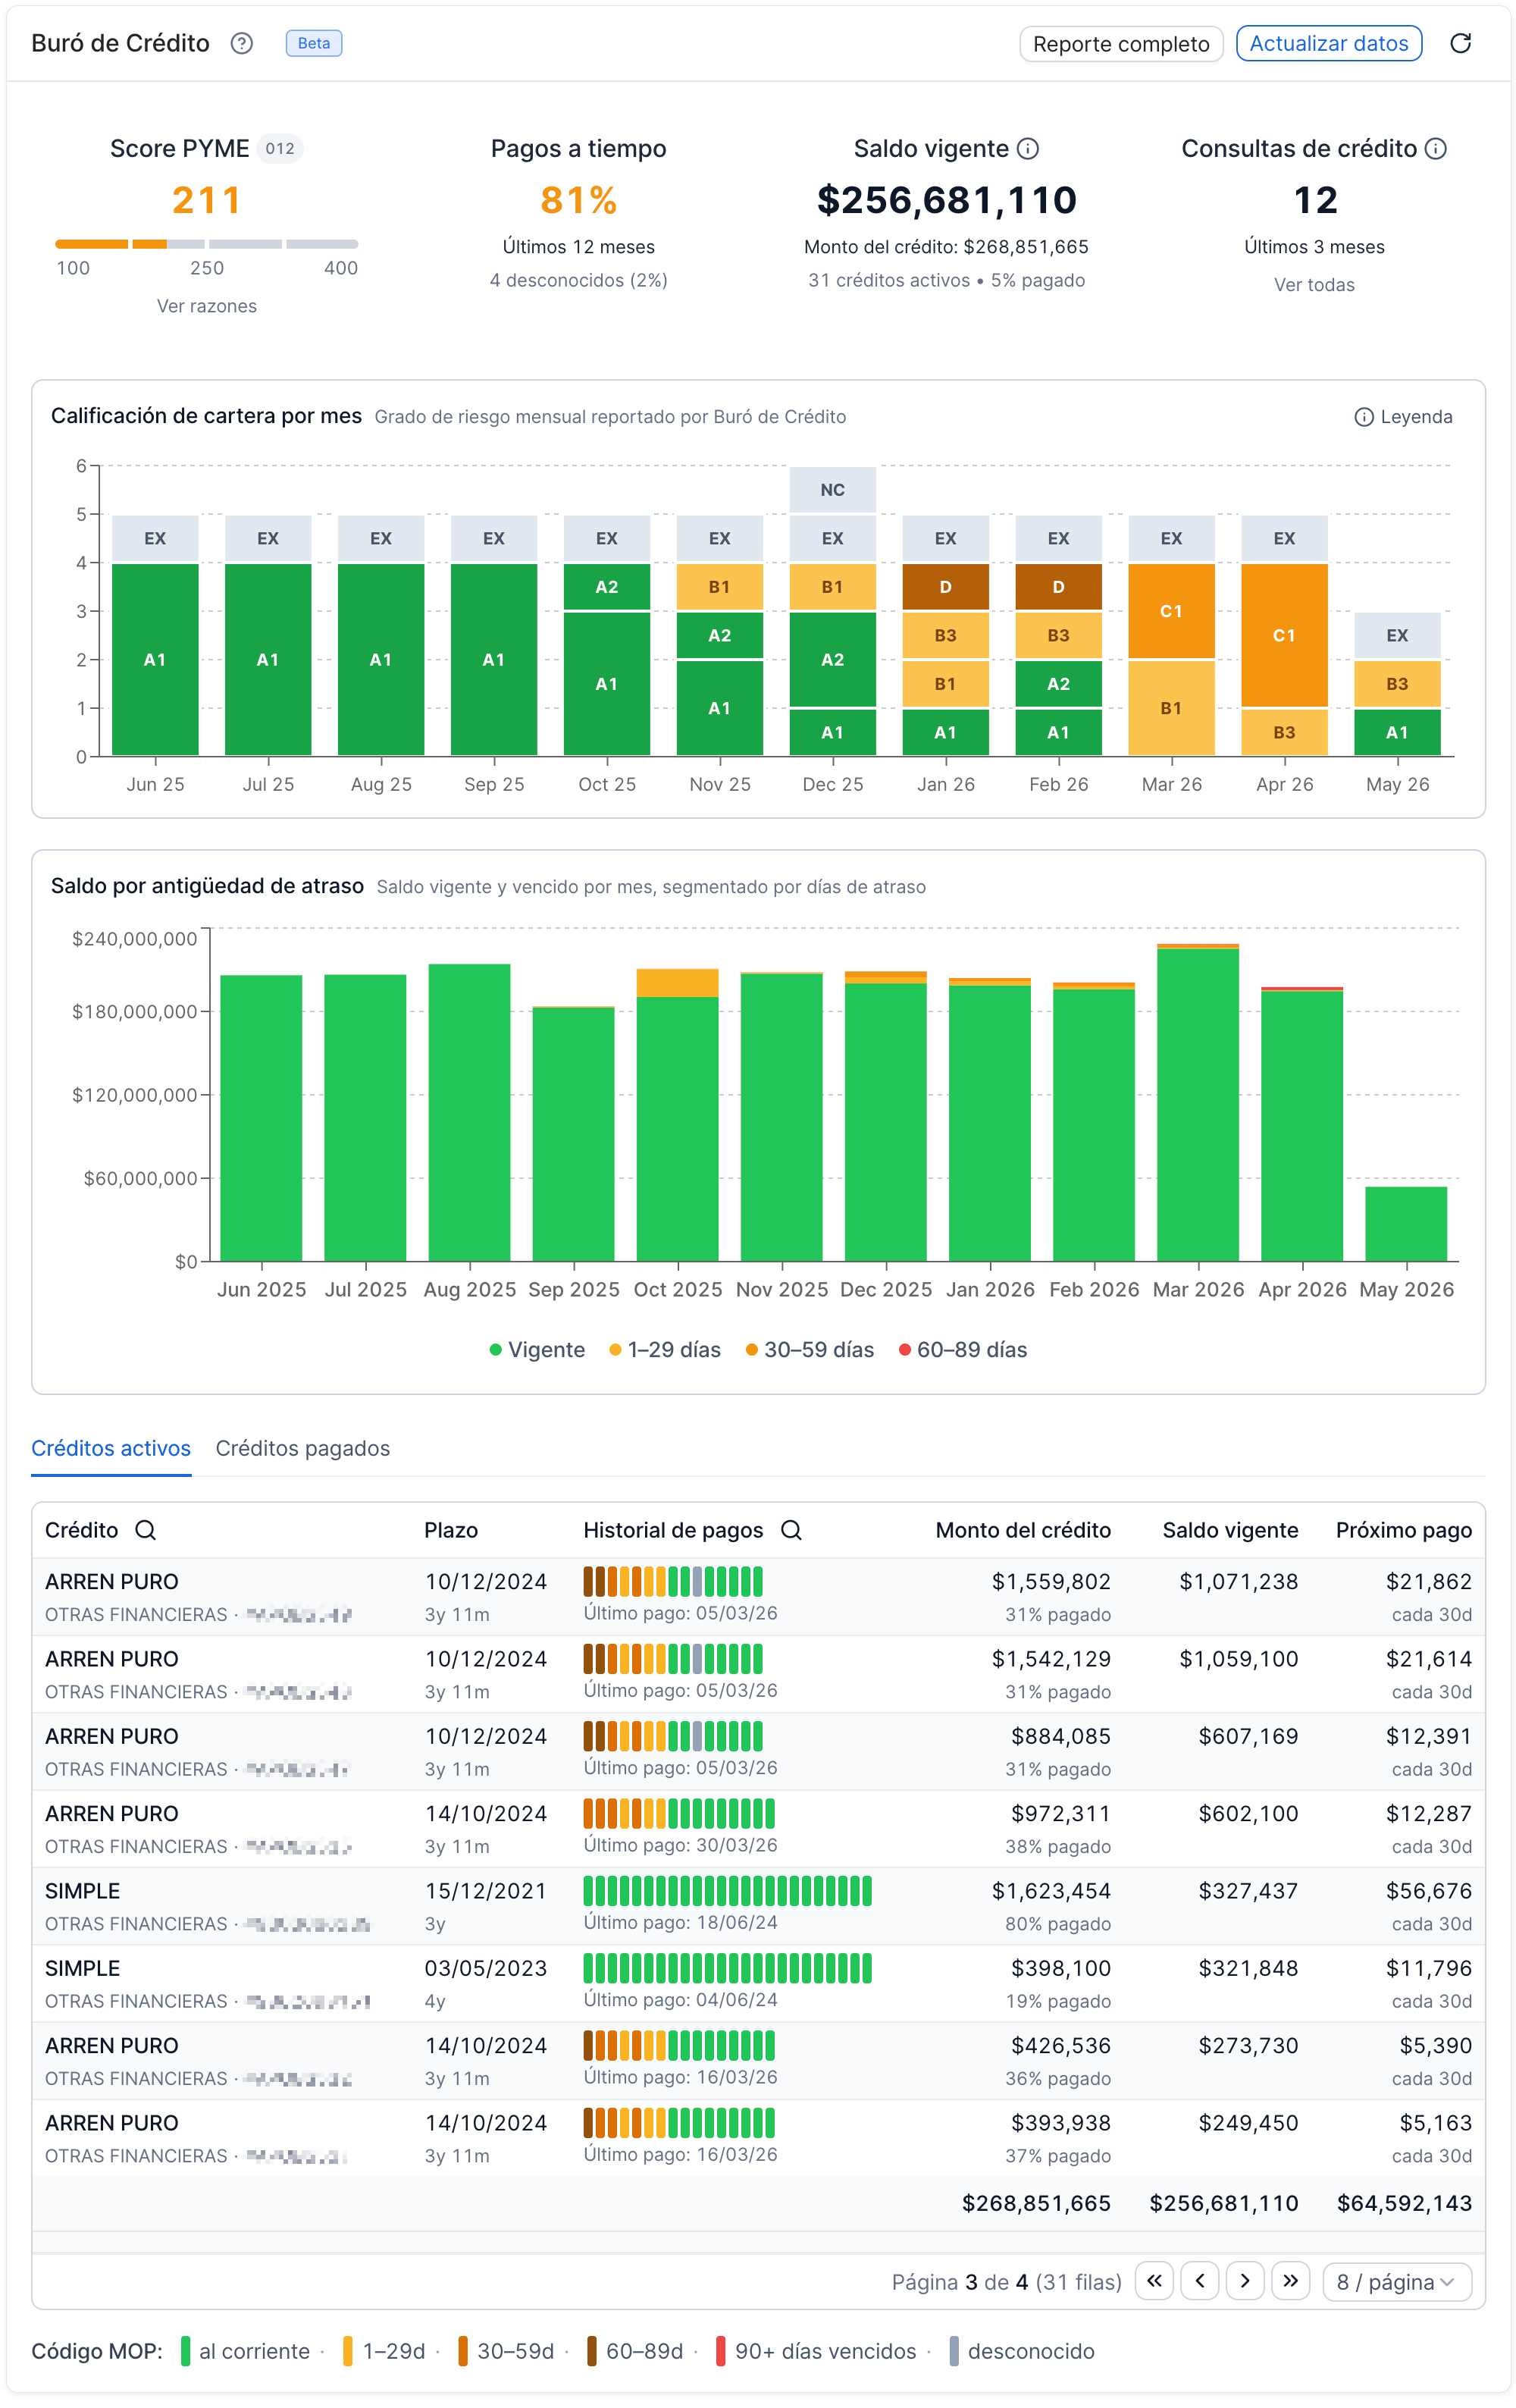Click the Monto del crédito column header
1516x2408 pixels.
pos(1022,1529)
